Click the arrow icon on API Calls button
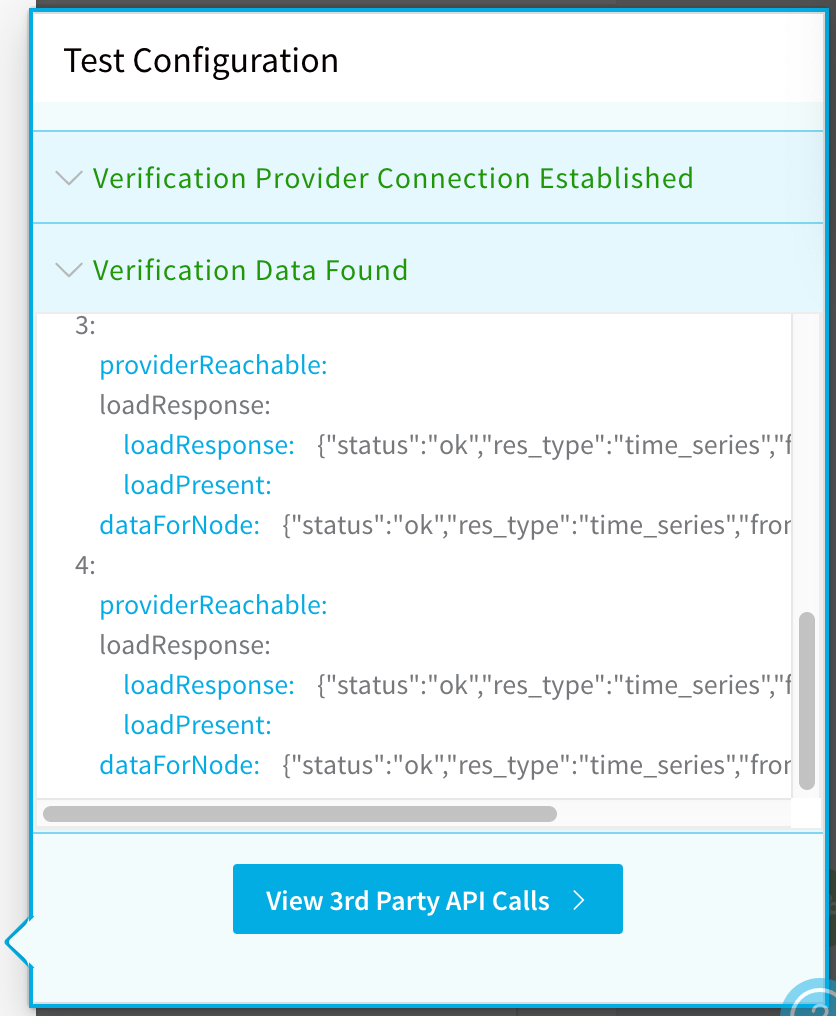The width and height of the screenshot is (836, 1016). coord(579,900)
